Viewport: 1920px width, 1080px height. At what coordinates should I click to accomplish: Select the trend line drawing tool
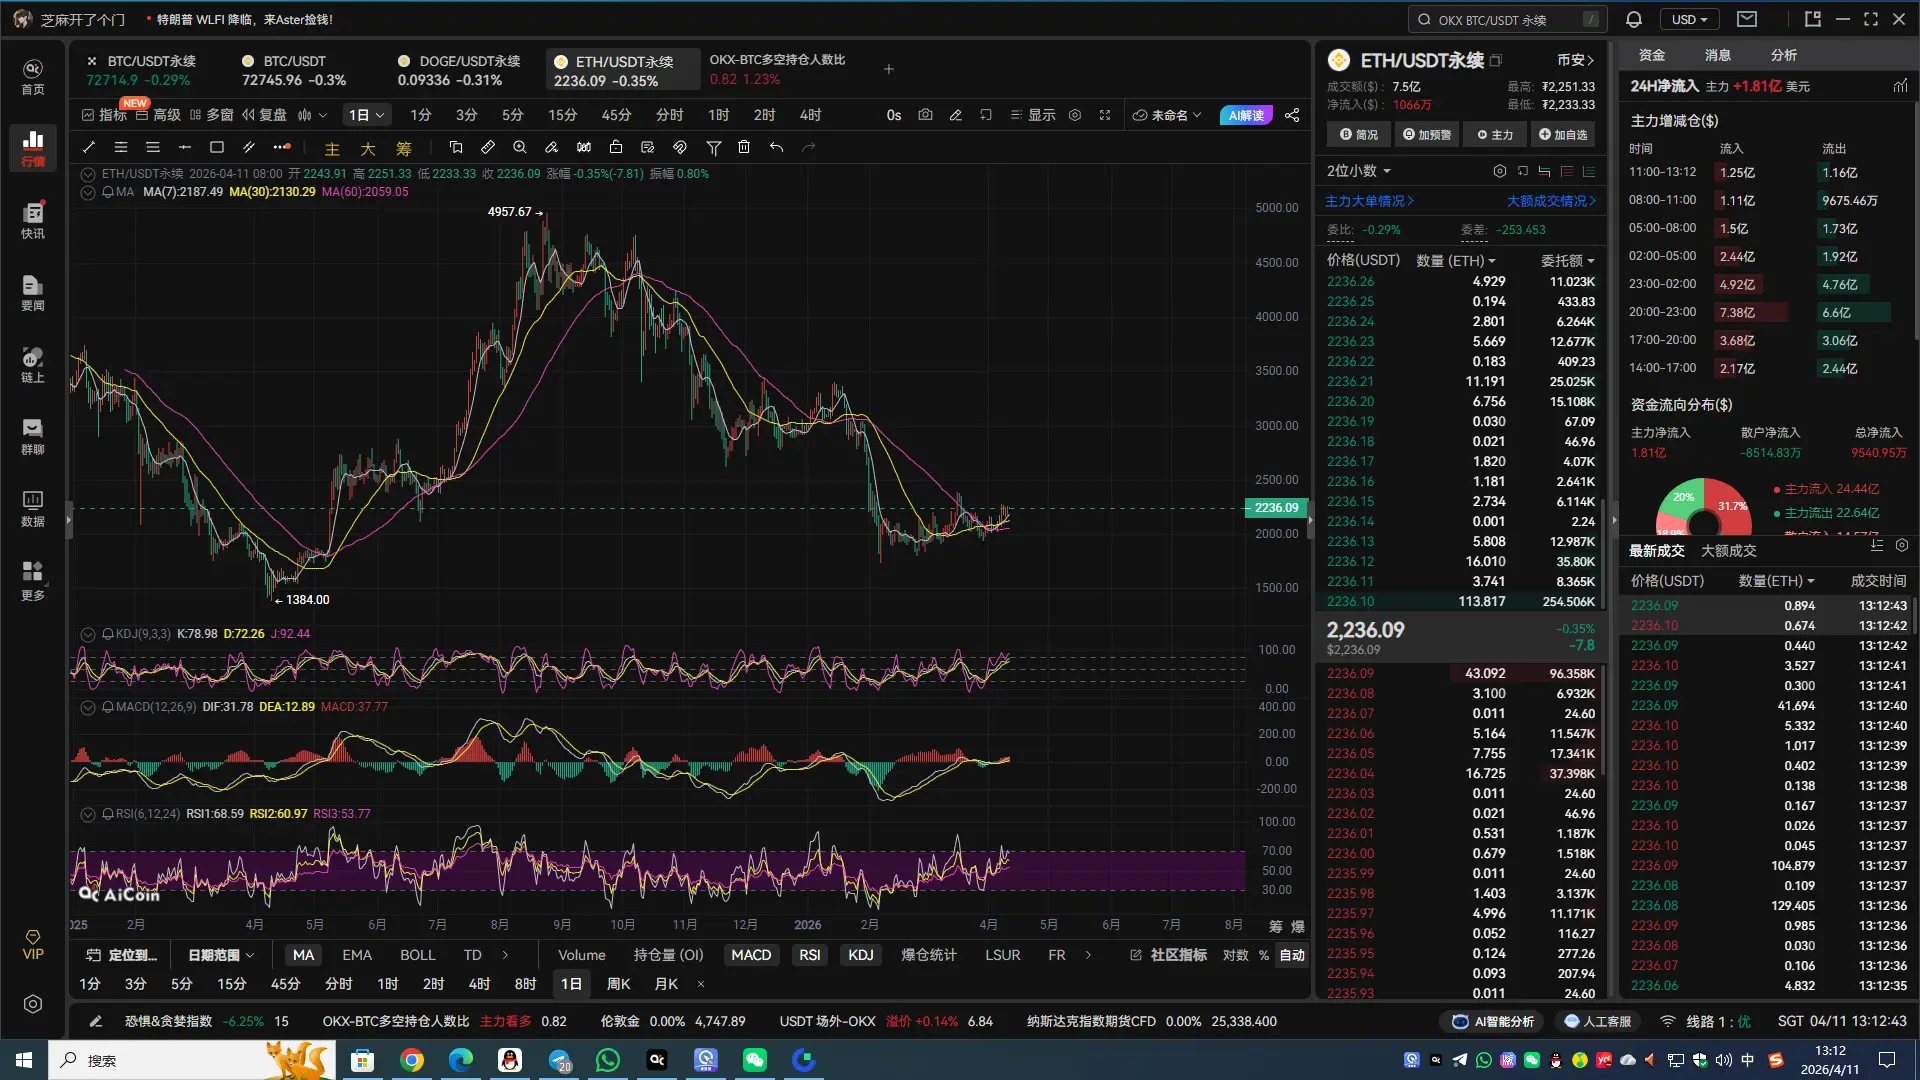89,147
